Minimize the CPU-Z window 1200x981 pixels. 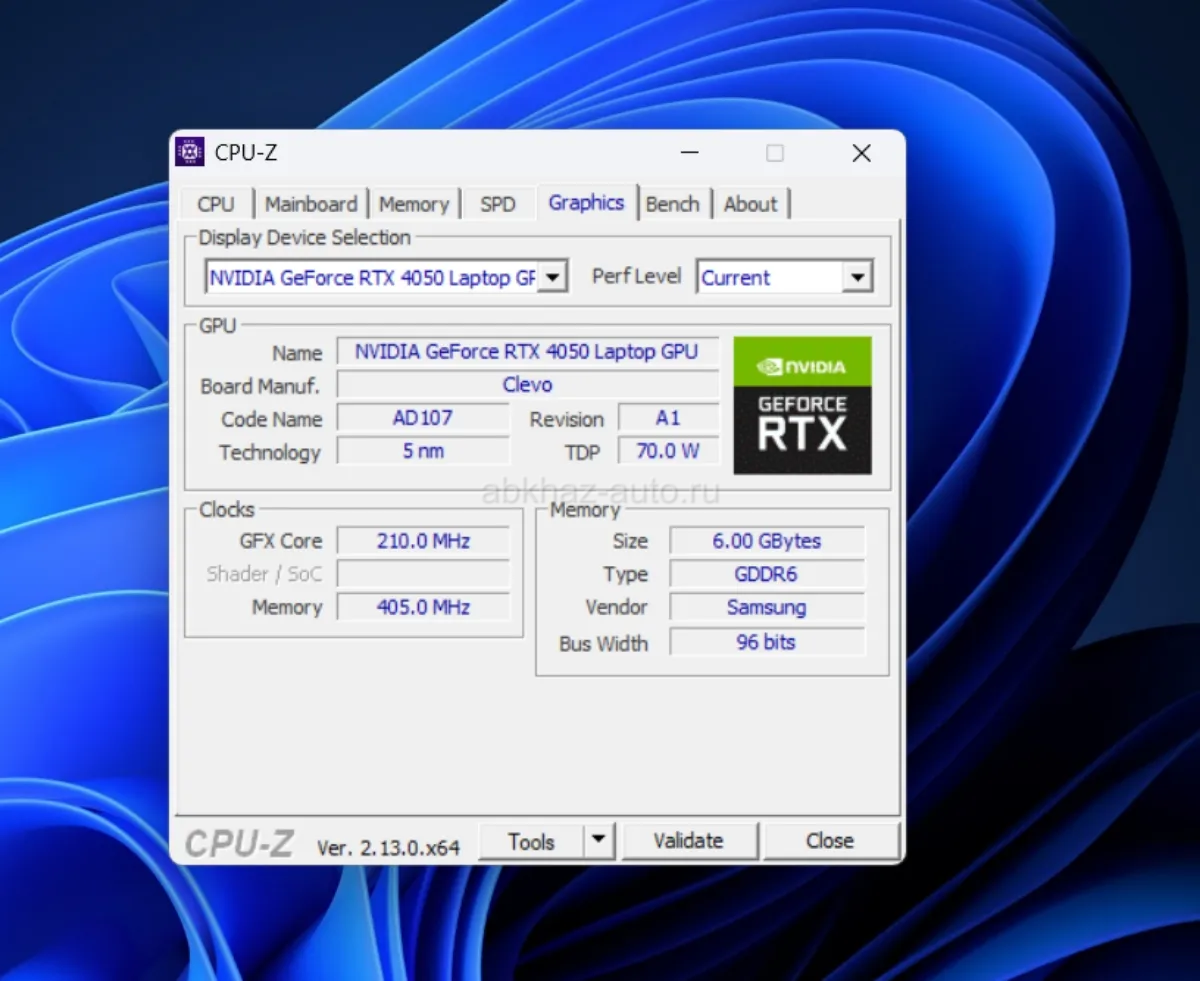point(690,153)
